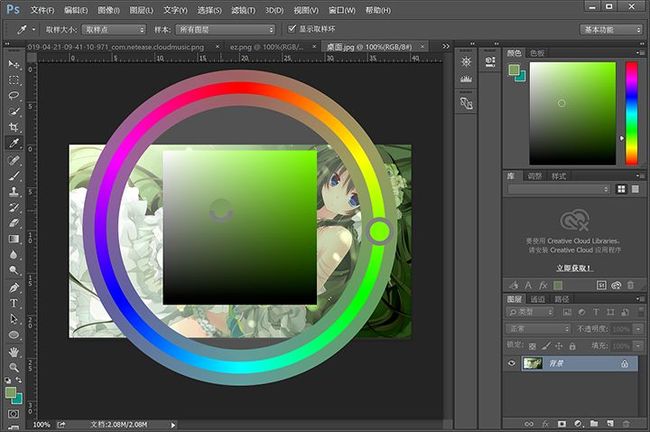Select the Crop tool
The width and height of the screenshot is (650, 432).
click(x=14, y=127)
